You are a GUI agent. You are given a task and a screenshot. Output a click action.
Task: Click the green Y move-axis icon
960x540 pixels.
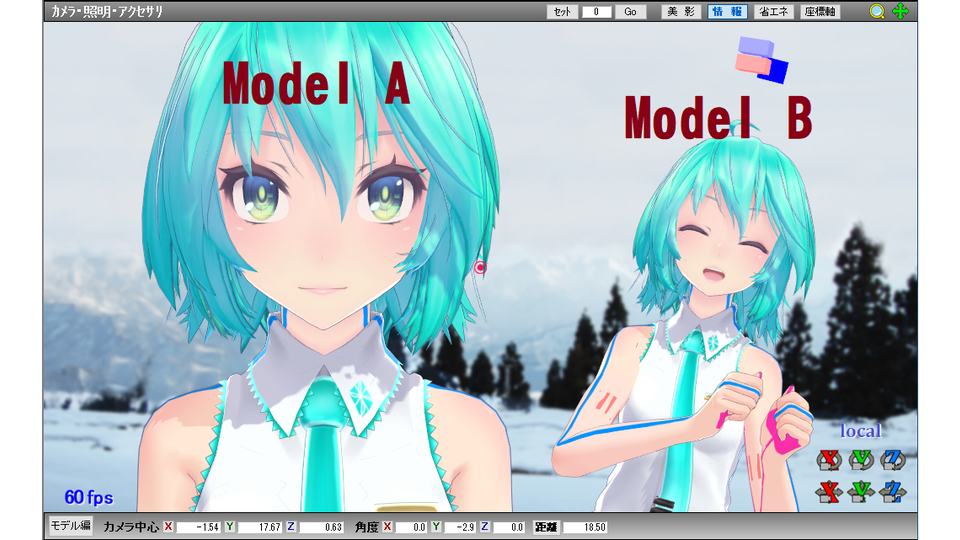[x=861, y=491]
